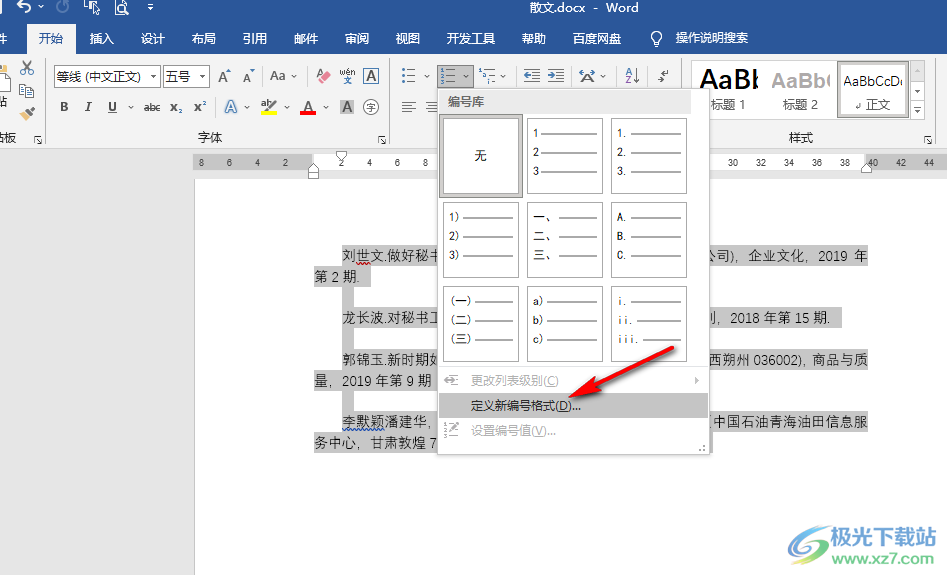Expand Asian layout dropdown arrow
Viewport: 947px width, 575px height.
[603, 77]
